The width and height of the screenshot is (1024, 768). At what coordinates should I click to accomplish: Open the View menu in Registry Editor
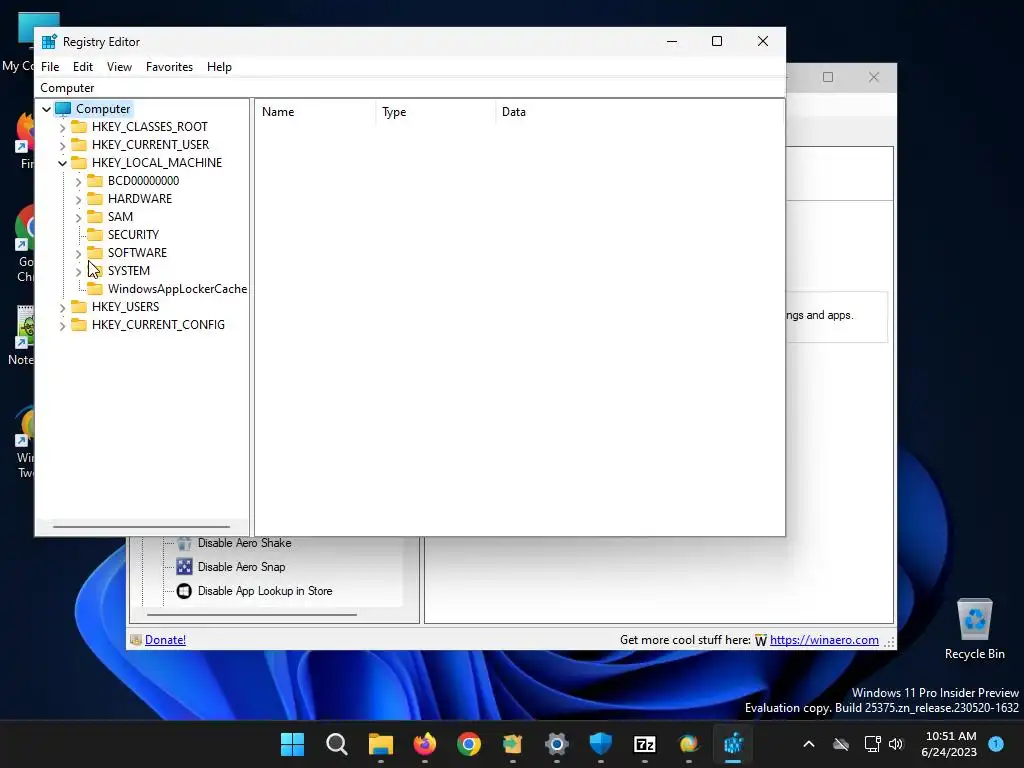point(120,67)
